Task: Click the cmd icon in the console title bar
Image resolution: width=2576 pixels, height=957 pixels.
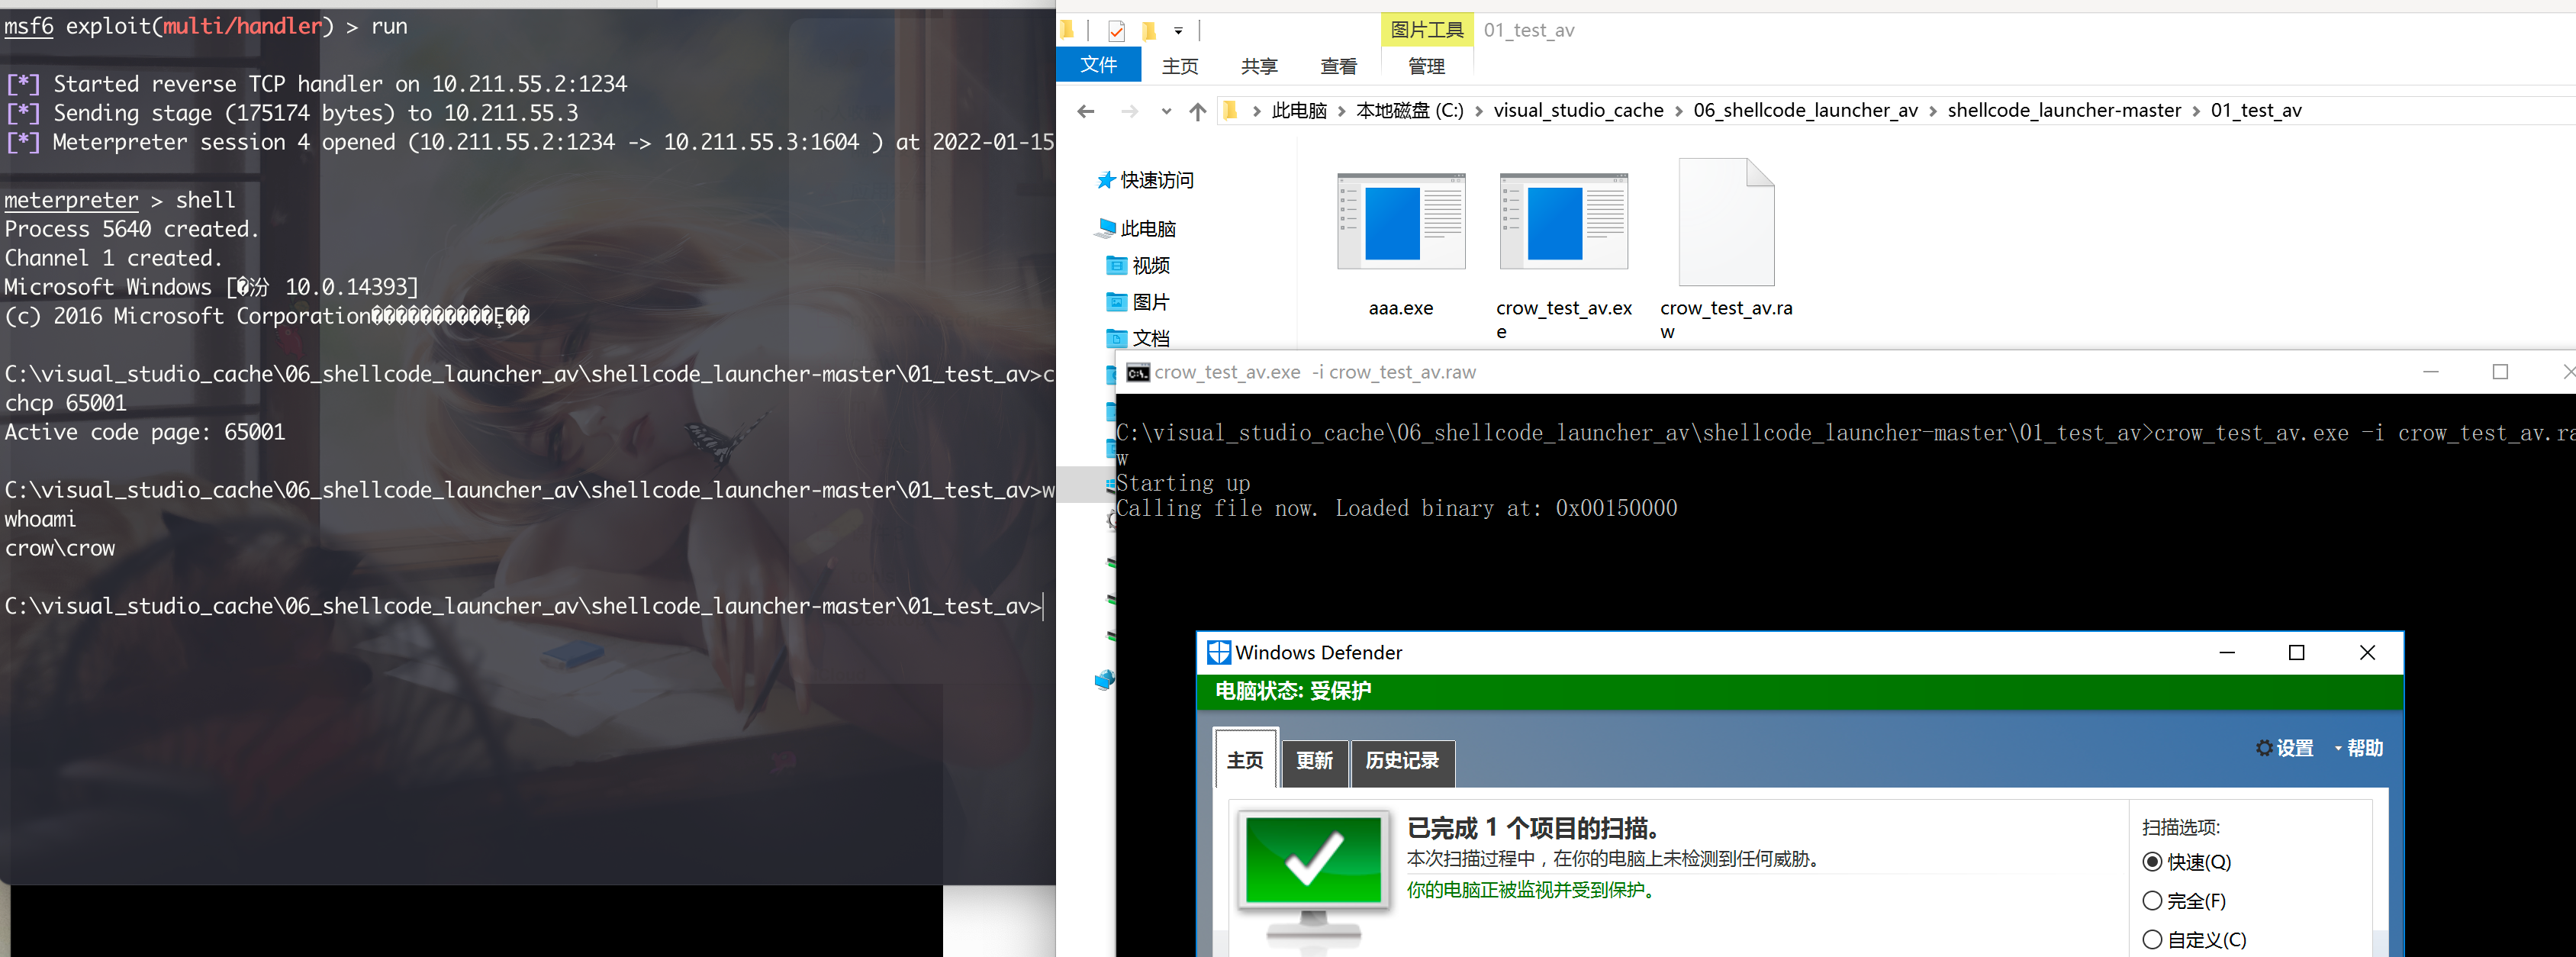Action: tap(1138, 373)
